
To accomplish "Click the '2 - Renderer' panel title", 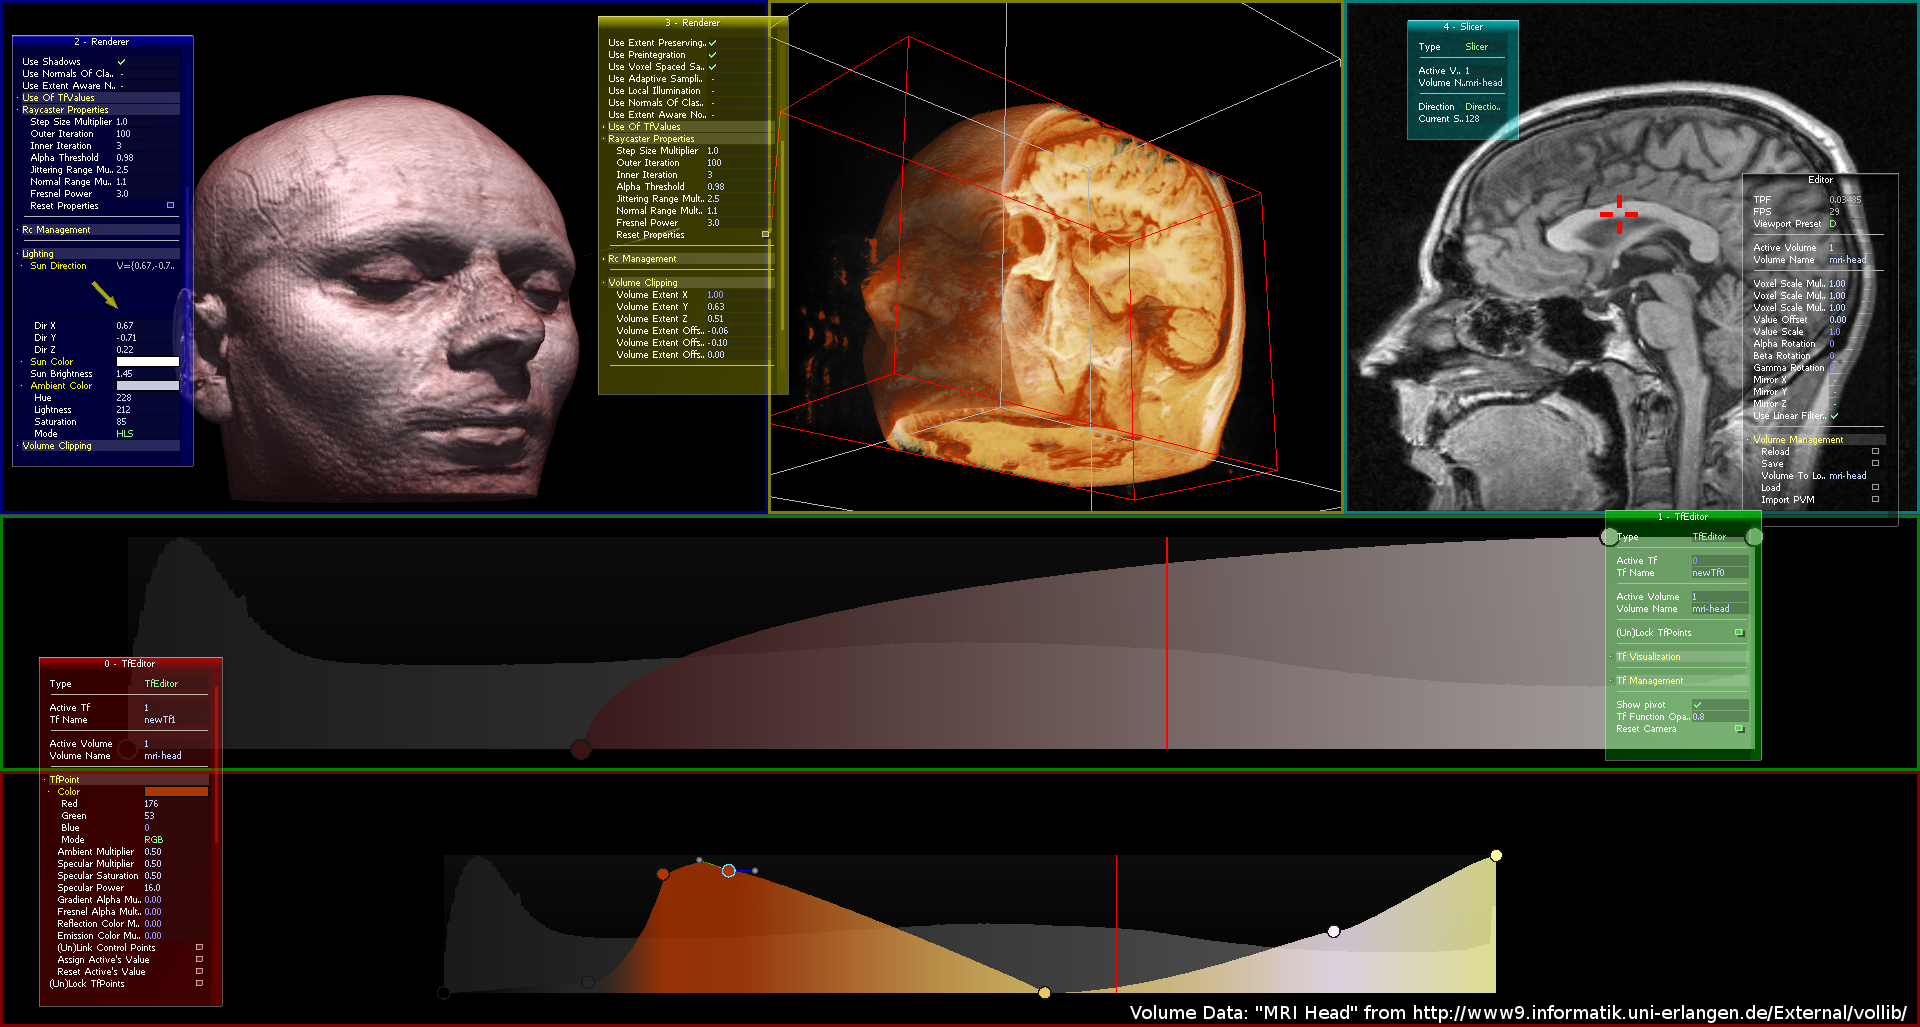I will 101,42.
